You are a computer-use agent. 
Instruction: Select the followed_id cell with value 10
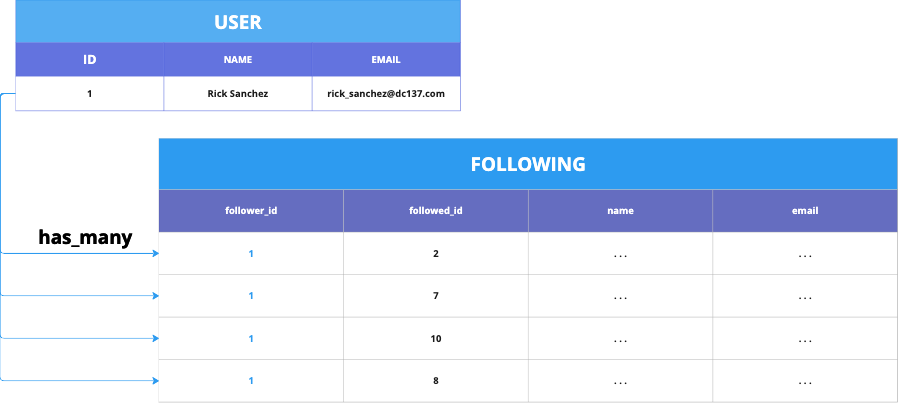point(436,339)
